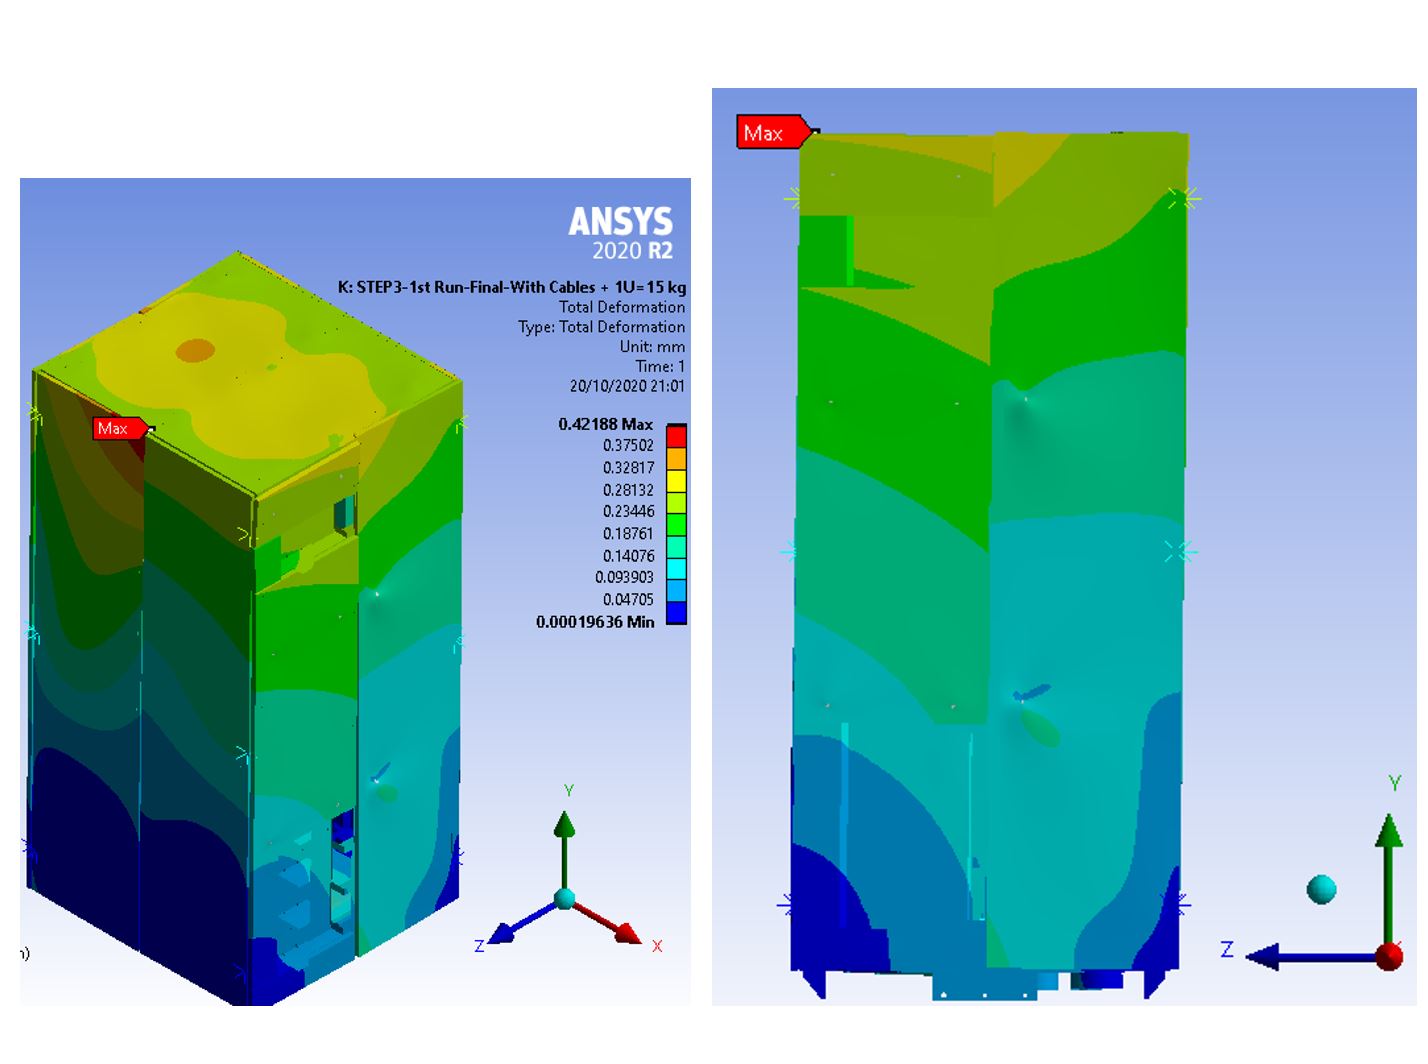The height and width of the screenshot is (1064, 1428).
Task: Click the Type: Total Deformation line
Action: [602, 327]
